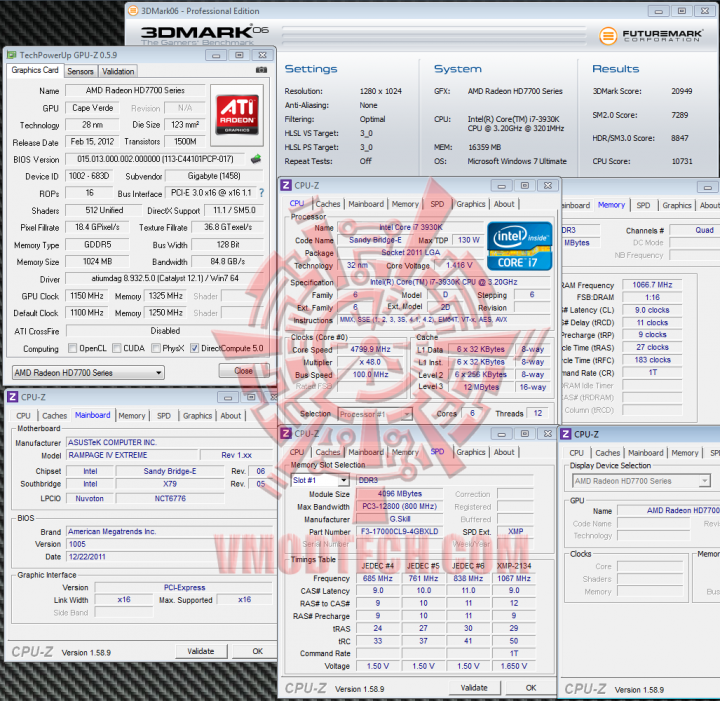Open the Mainboard tab in the CPU-Z processor window
Image resolution: width=720 pixels, height=701 pixels.
point(366,204)
